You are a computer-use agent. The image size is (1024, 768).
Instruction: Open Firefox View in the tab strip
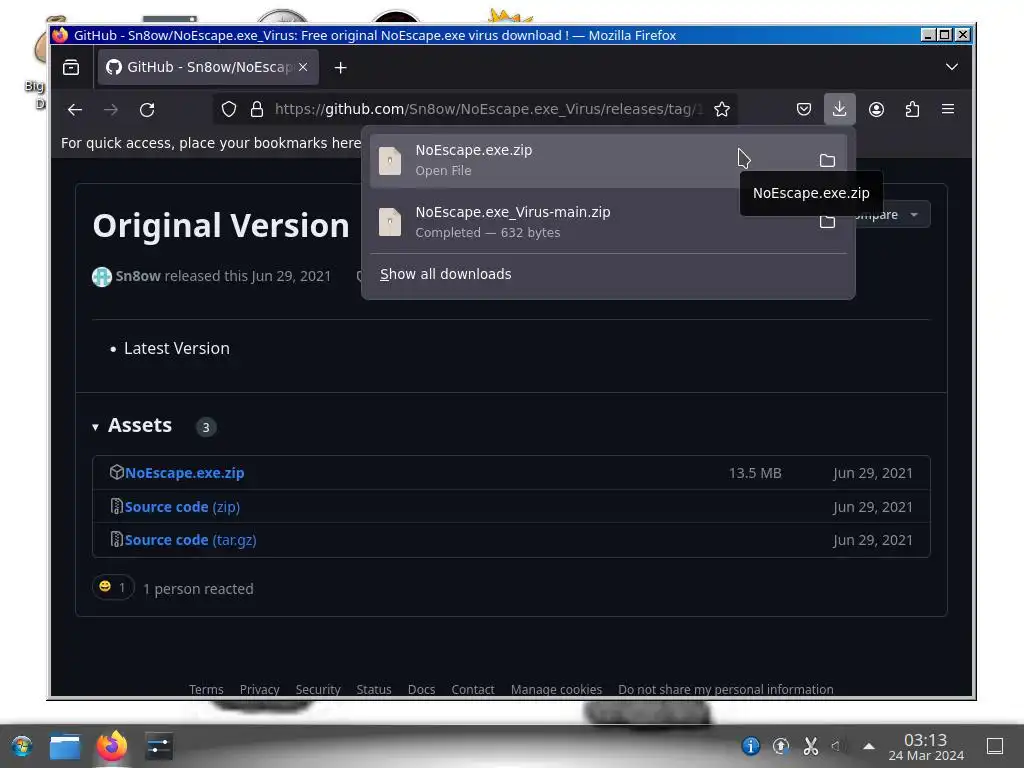tap(71, 67)
